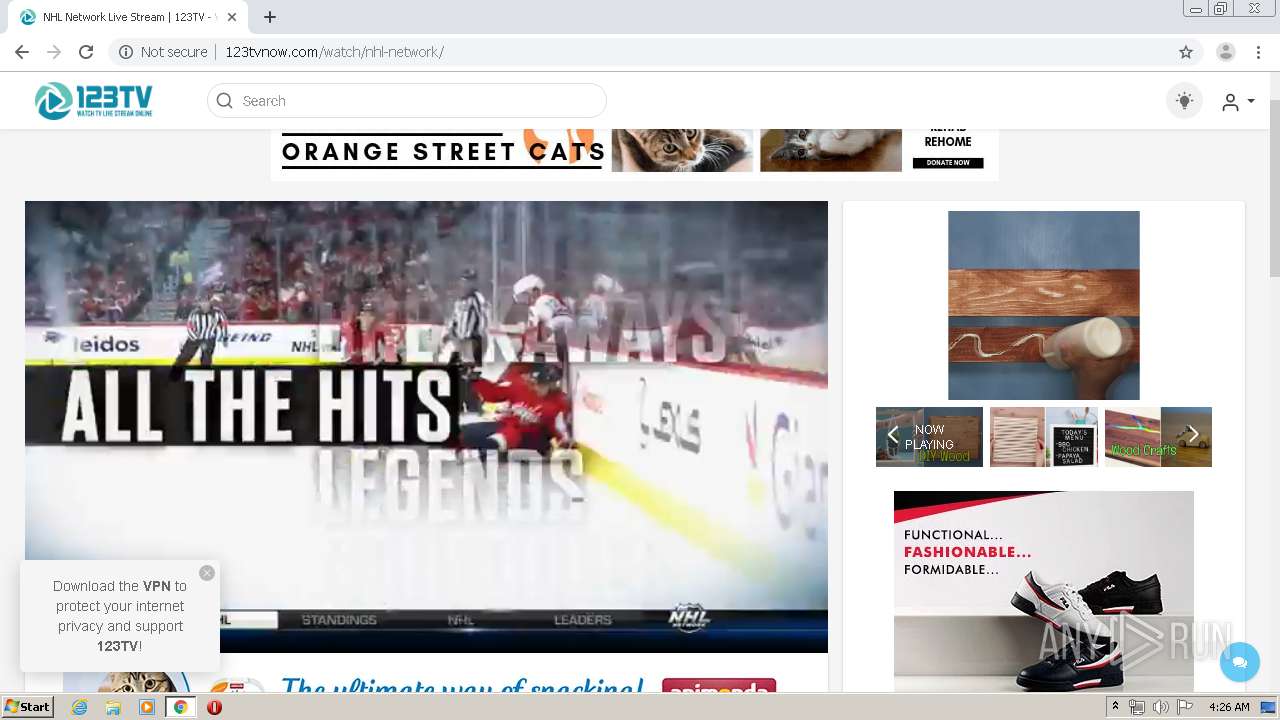
Task: Reload the current page
Action: 86,52
